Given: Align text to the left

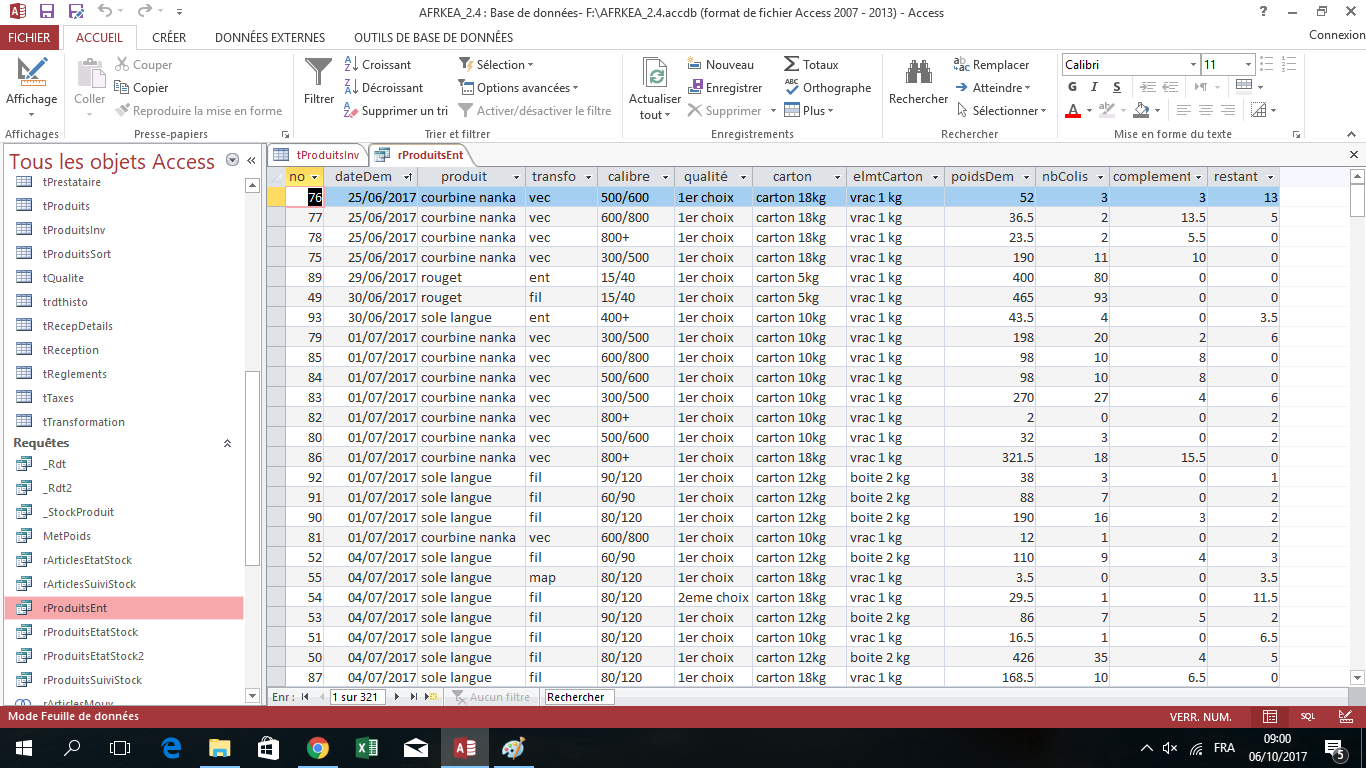Looking at the screenshot, I should (1184, 110).
